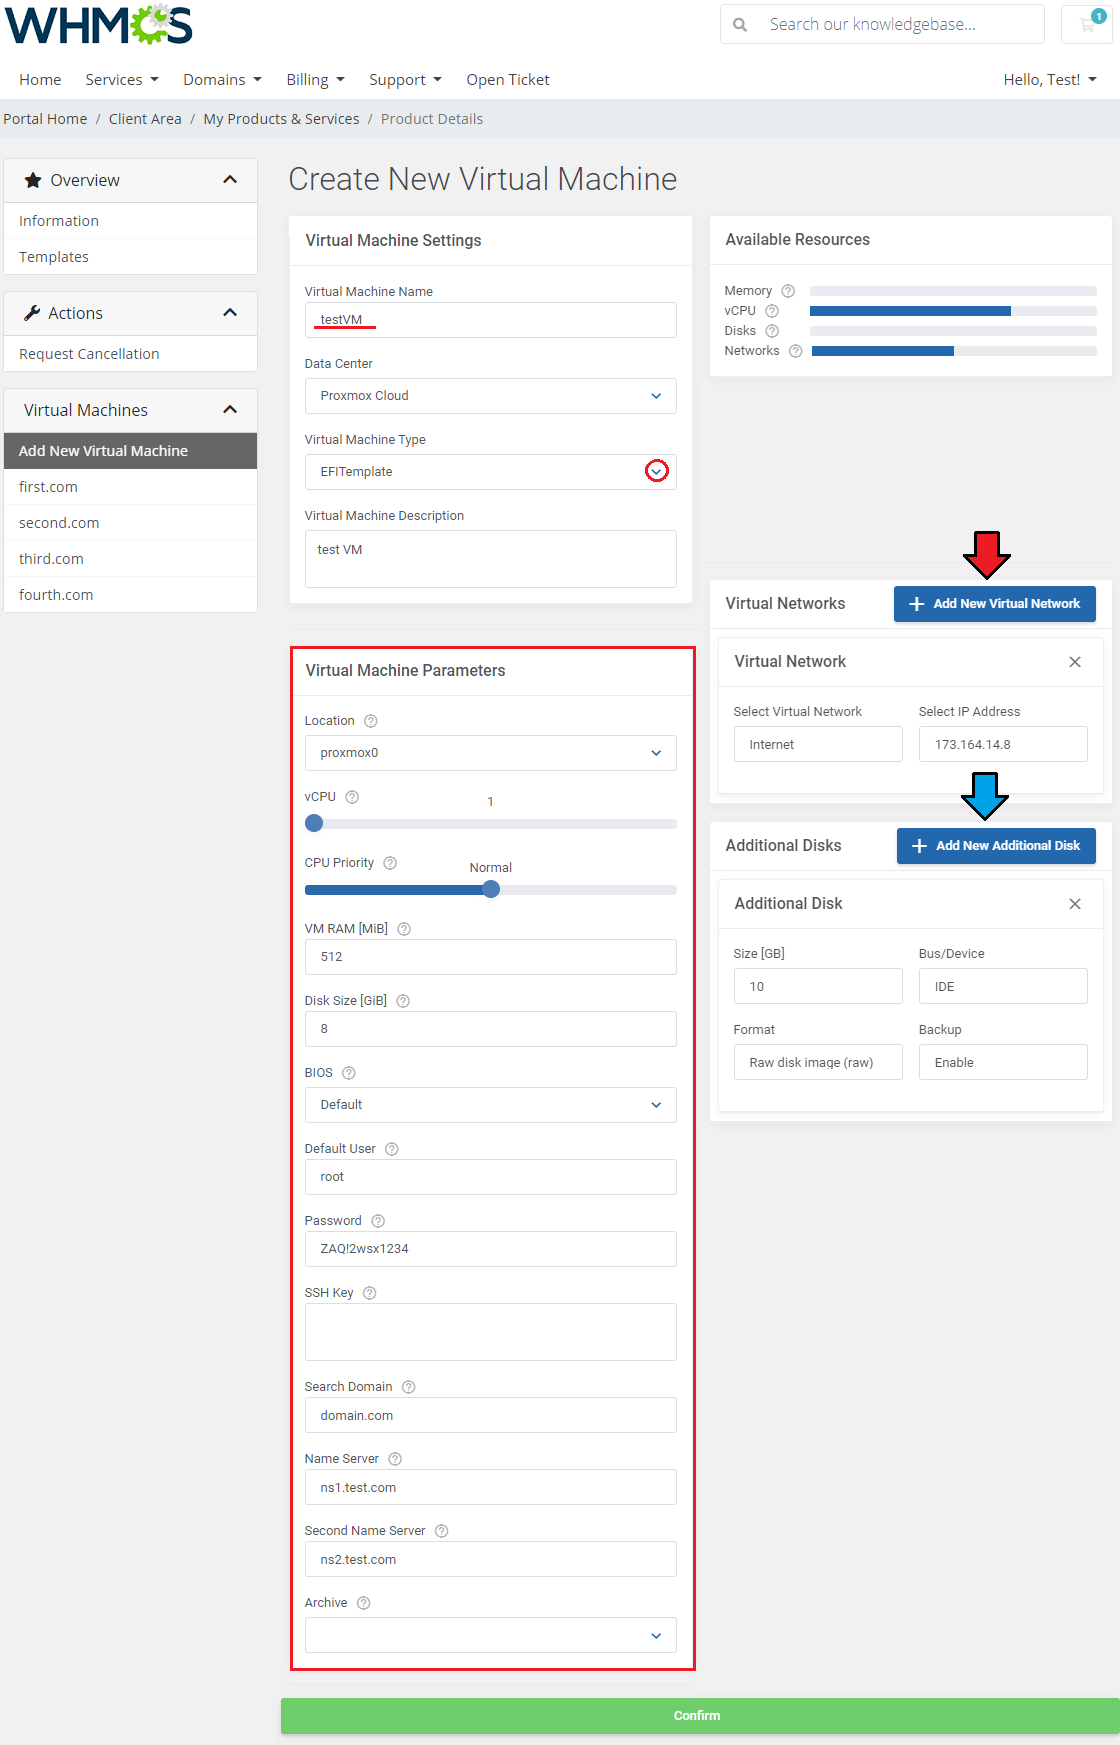Viewport: 1120px width, 1745px height.
Task: Click the vCPU parameter help icon
Action: pyautogui.click(x=352, y=797)
